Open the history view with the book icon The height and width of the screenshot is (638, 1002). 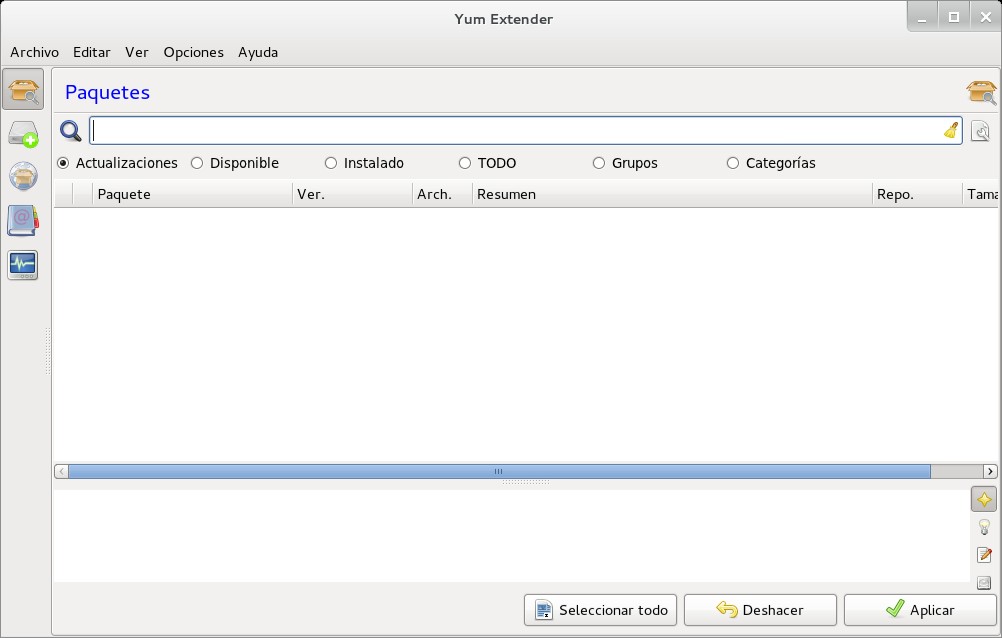point(23,221)
